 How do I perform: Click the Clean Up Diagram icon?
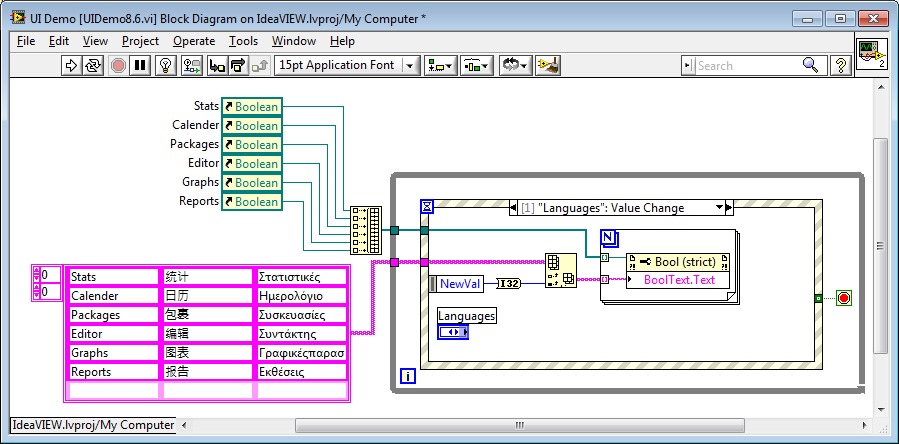(x=547, y=65)
